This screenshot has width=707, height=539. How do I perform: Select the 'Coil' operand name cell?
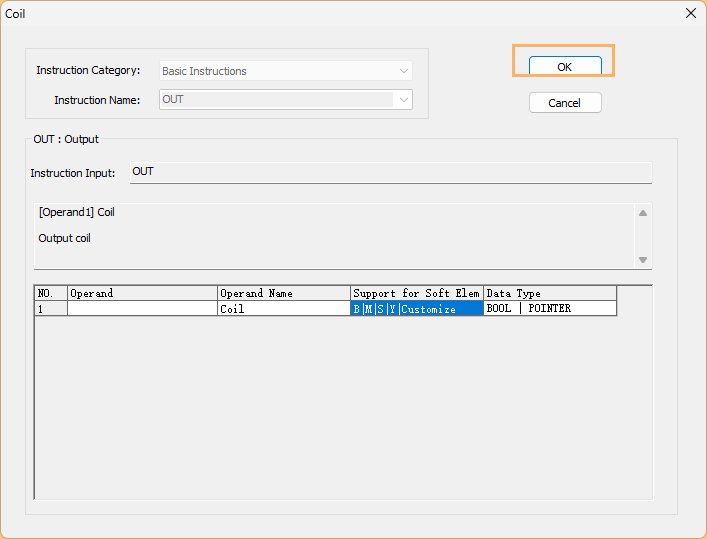[x=284, y=309]
